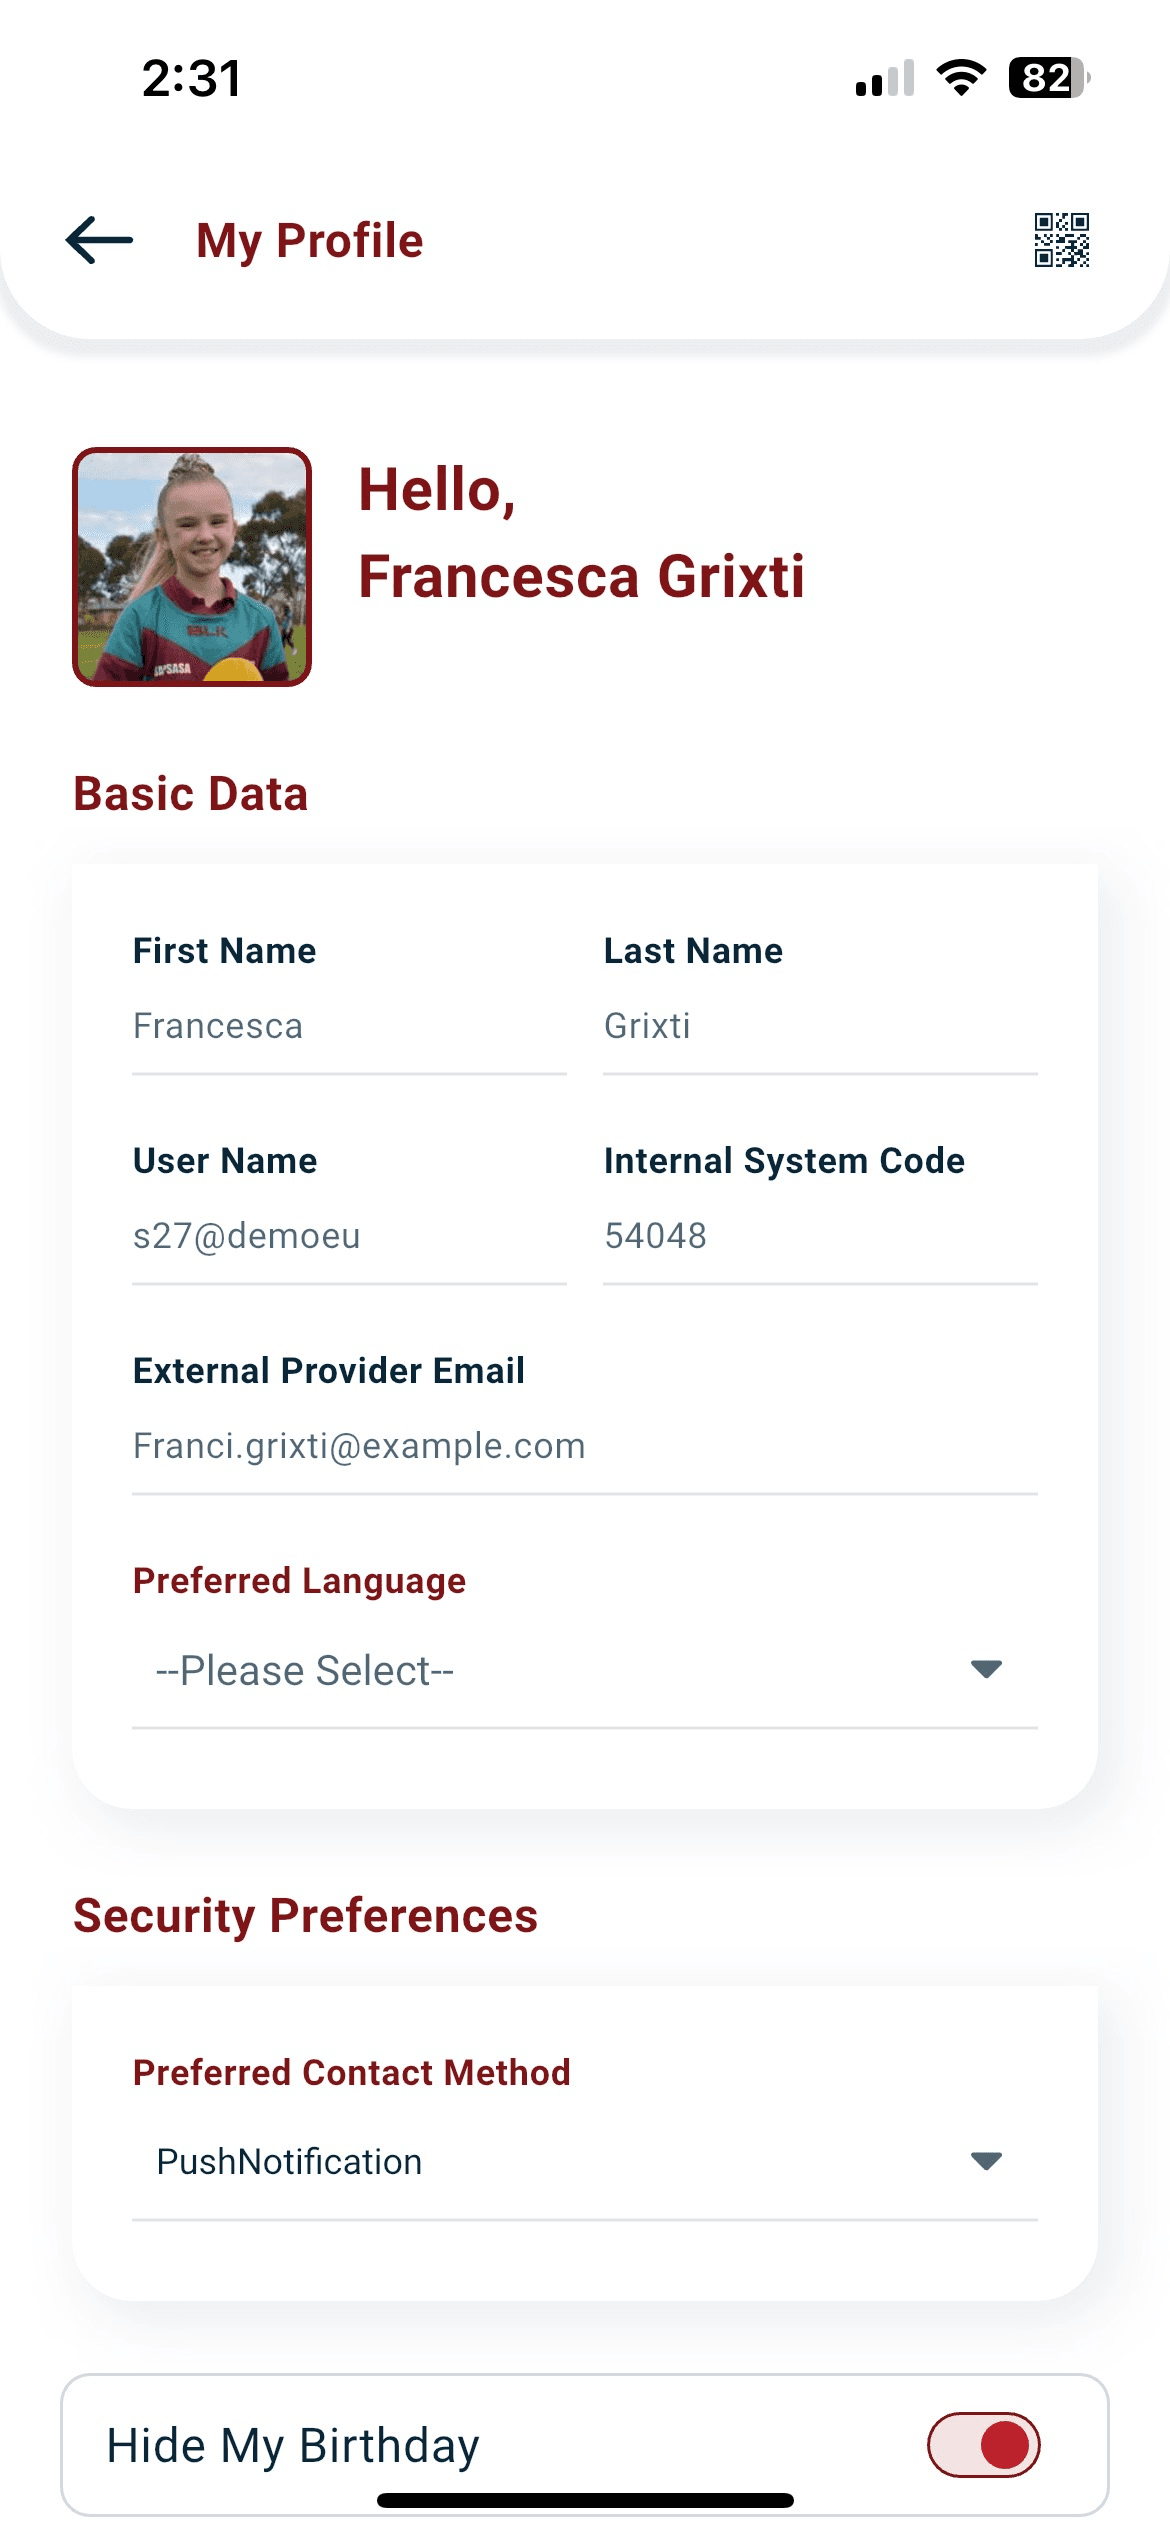Viewport: 1170px width, 2532px height.
Task: Click the Last Name field with Grixti
Action: click(x=820, y=1027)
